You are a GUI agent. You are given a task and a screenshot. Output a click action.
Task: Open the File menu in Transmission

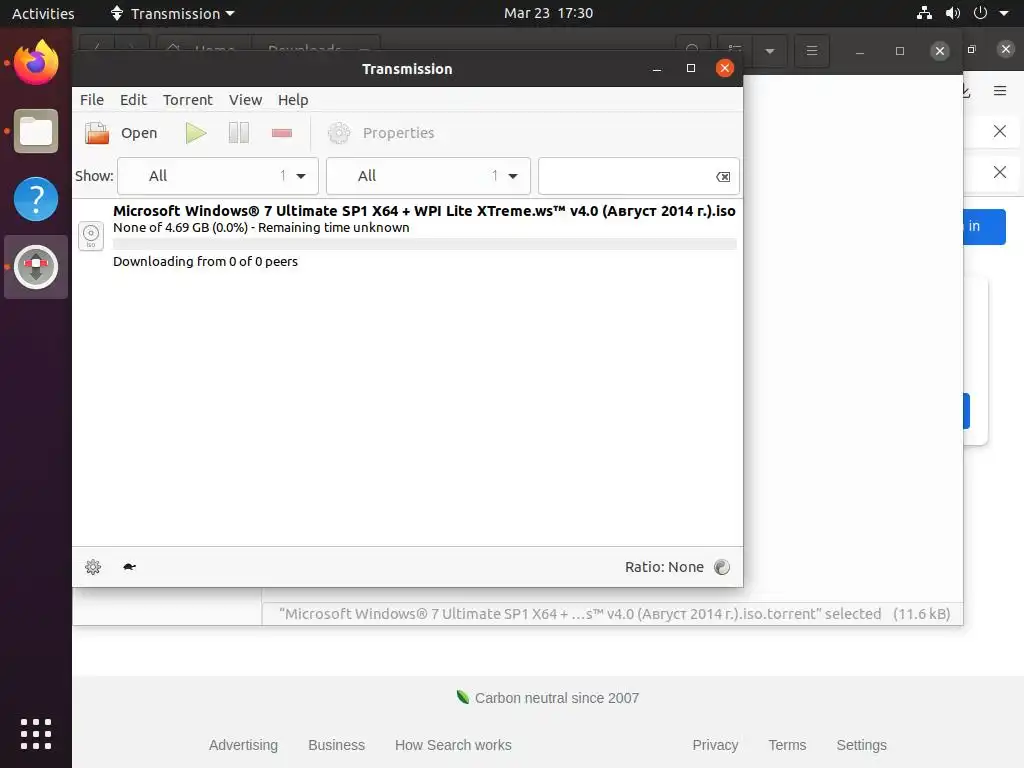click(x=92, y=100)
